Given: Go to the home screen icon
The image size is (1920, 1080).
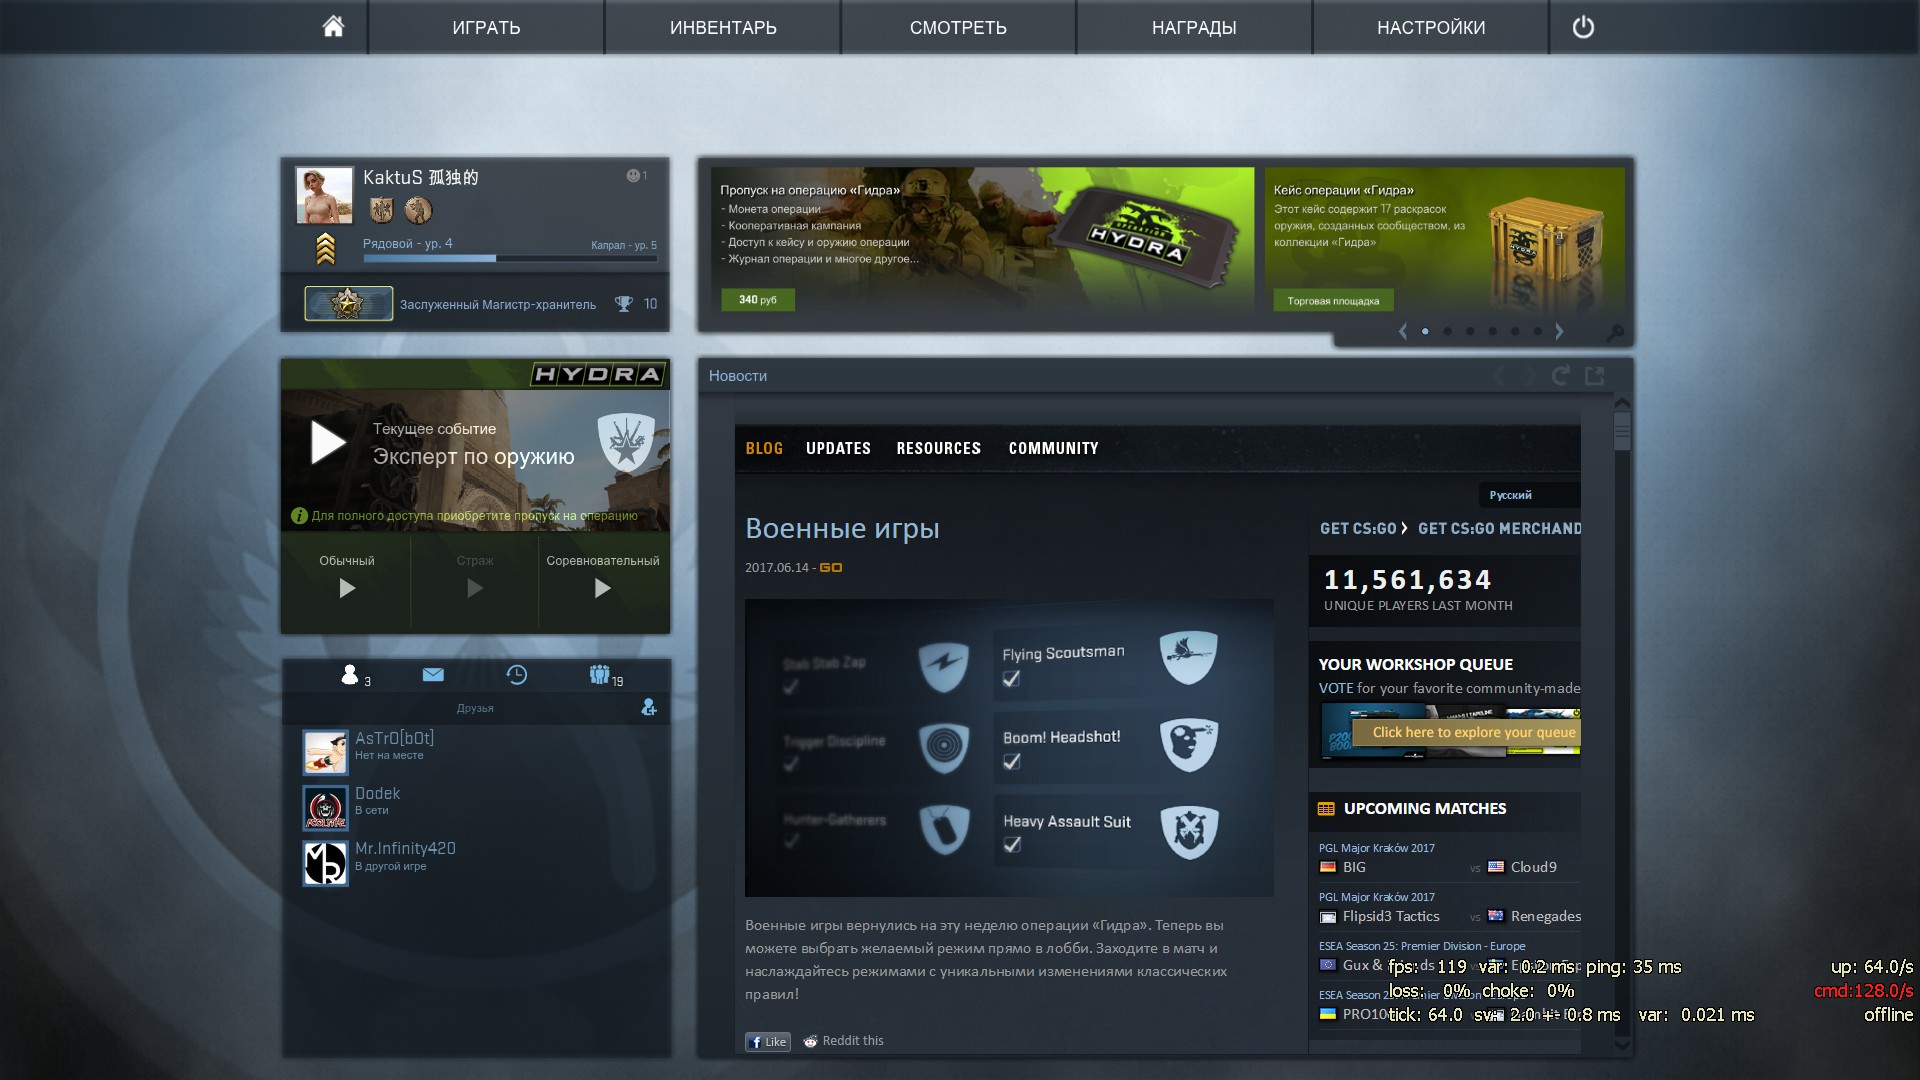Looking at the screenshot, I should (x=333, y=27).
